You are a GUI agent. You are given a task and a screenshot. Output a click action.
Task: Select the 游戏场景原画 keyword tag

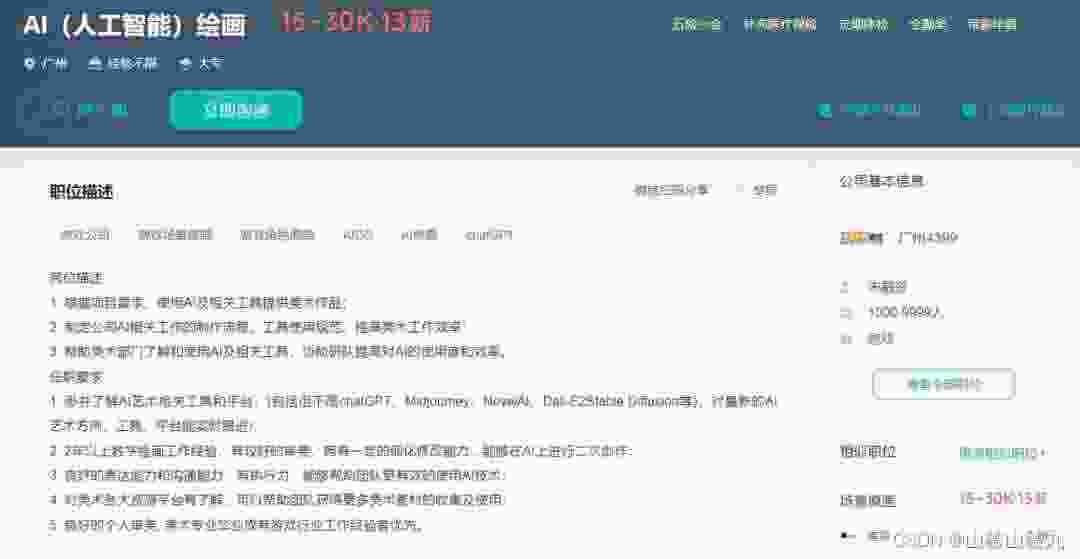(x=175, y=235)
